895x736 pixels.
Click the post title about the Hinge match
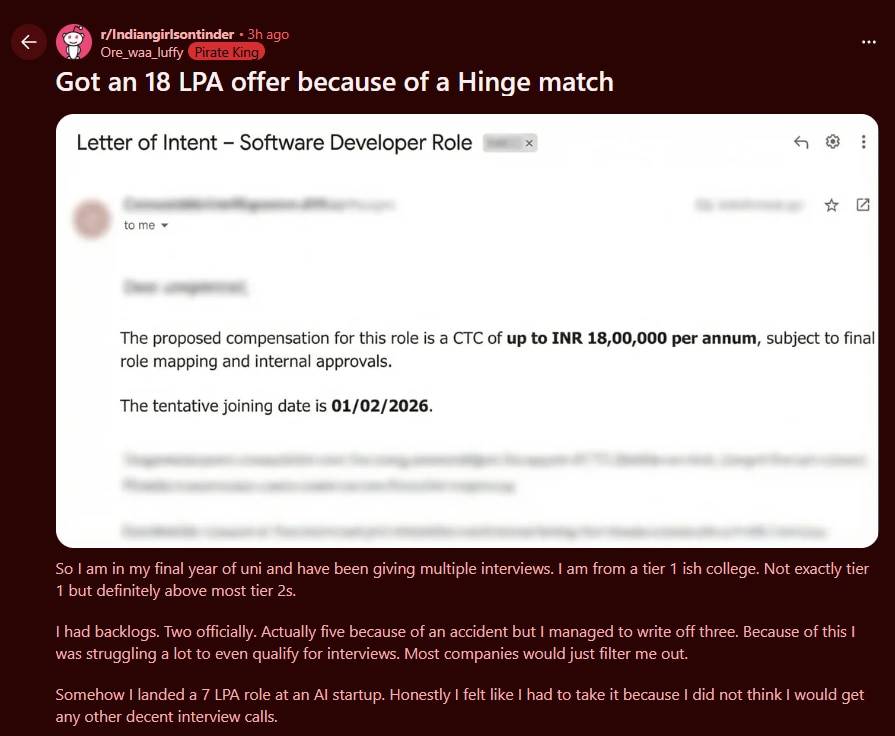pos(334,83)
